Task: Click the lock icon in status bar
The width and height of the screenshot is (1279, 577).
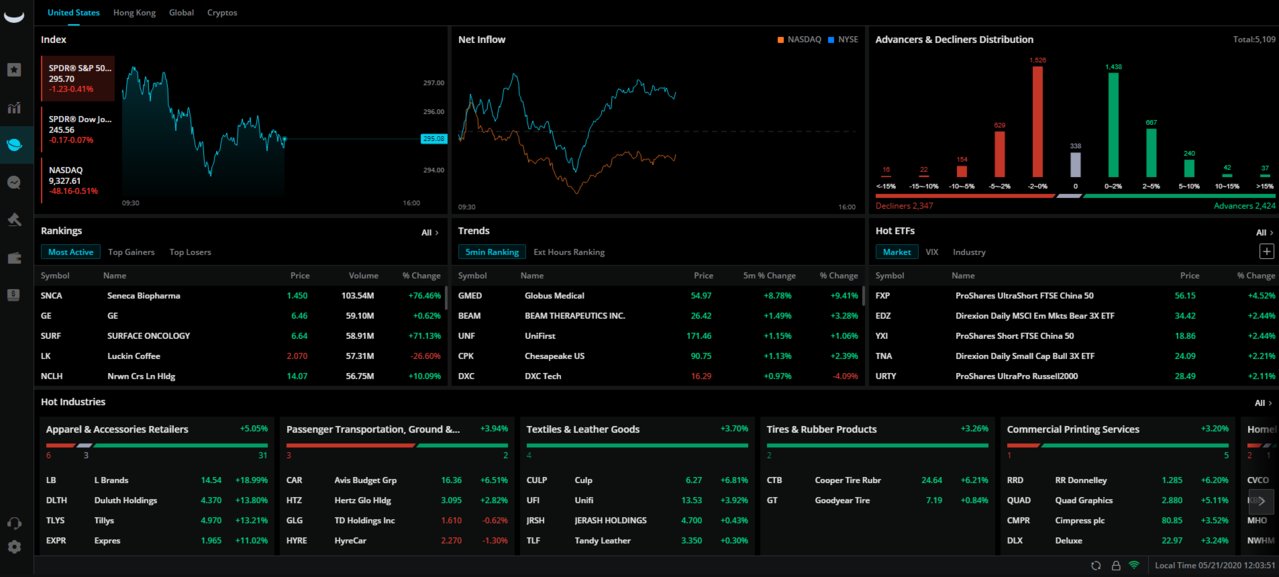Action: pos(1115,566)
